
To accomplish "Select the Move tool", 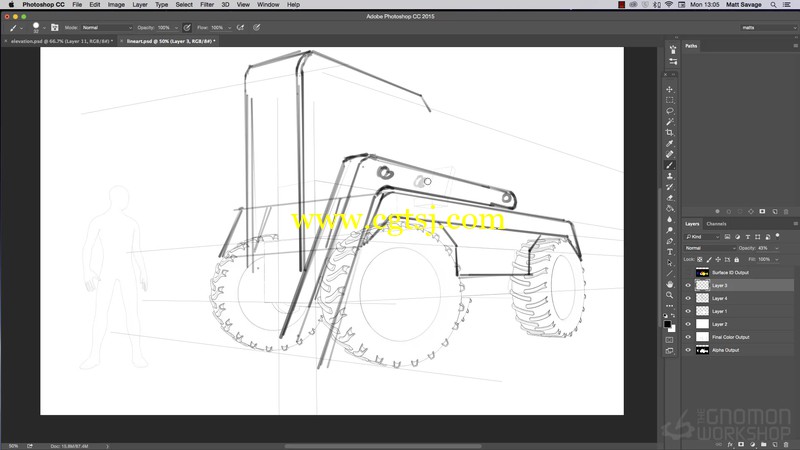I will (669, 89).
